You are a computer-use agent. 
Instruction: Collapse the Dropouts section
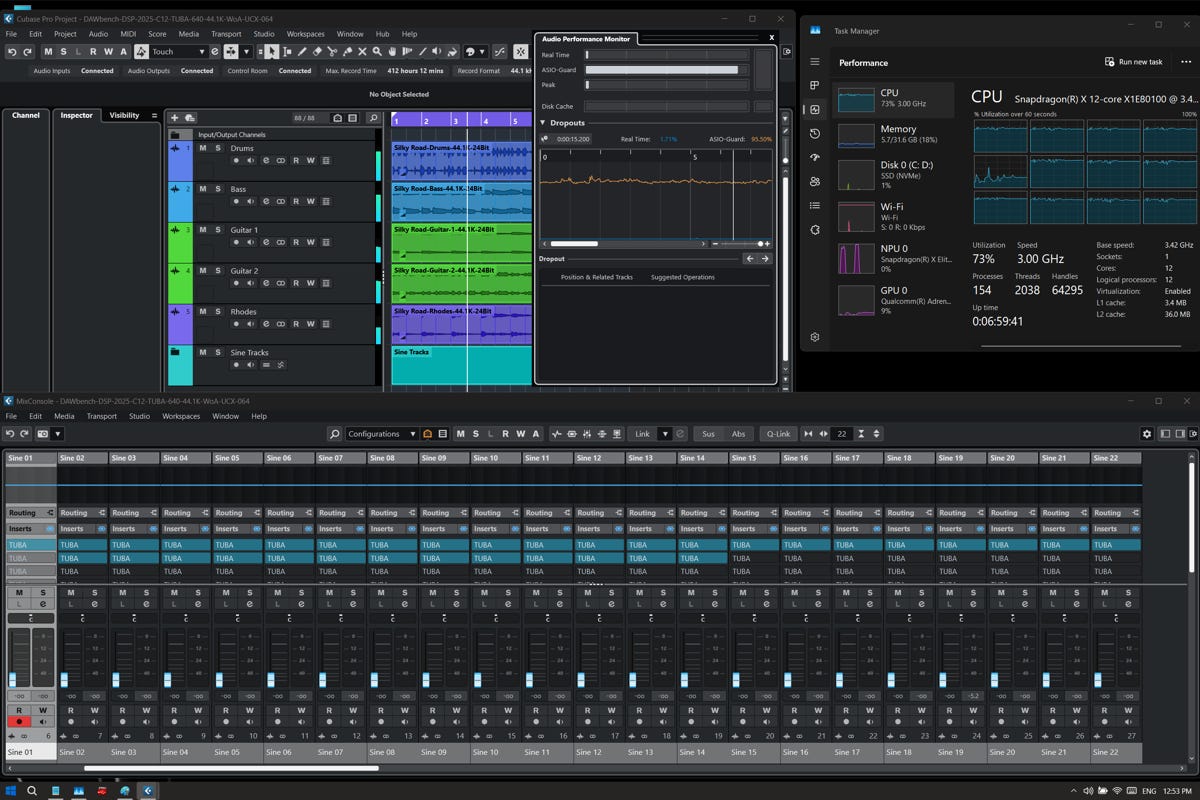(x=544, y=123)
